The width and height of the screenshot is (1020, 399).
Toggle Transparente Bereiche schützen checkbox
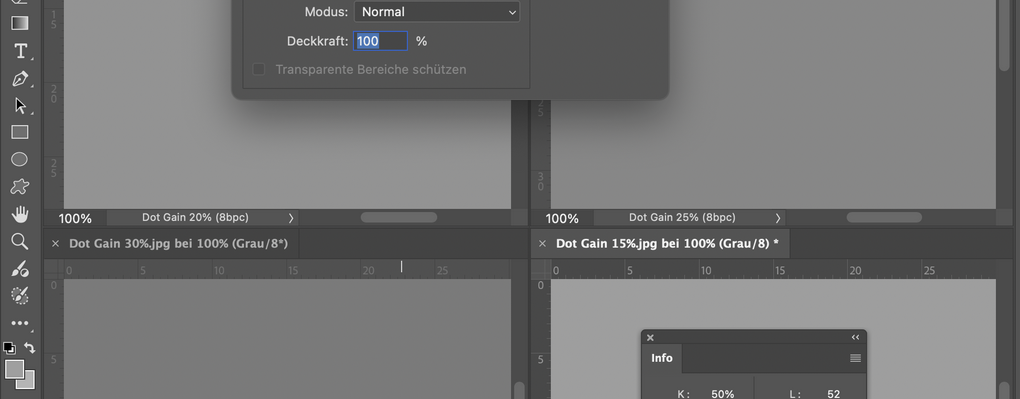(x=258, y=69)
